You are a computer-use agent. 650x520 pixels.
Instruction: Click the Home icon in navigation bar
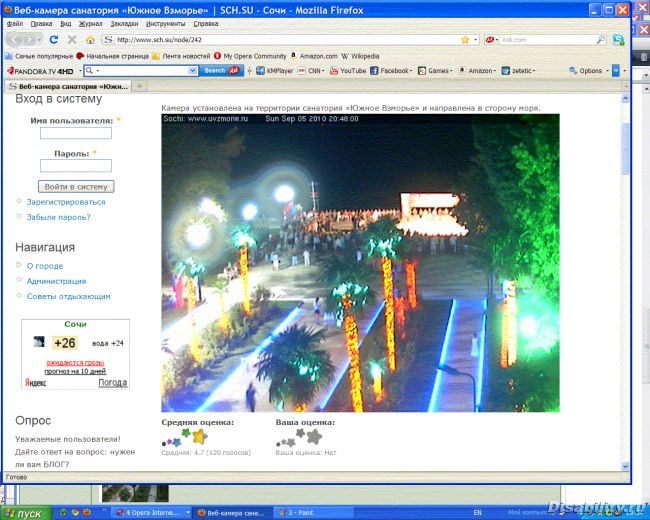click(90, 40)
